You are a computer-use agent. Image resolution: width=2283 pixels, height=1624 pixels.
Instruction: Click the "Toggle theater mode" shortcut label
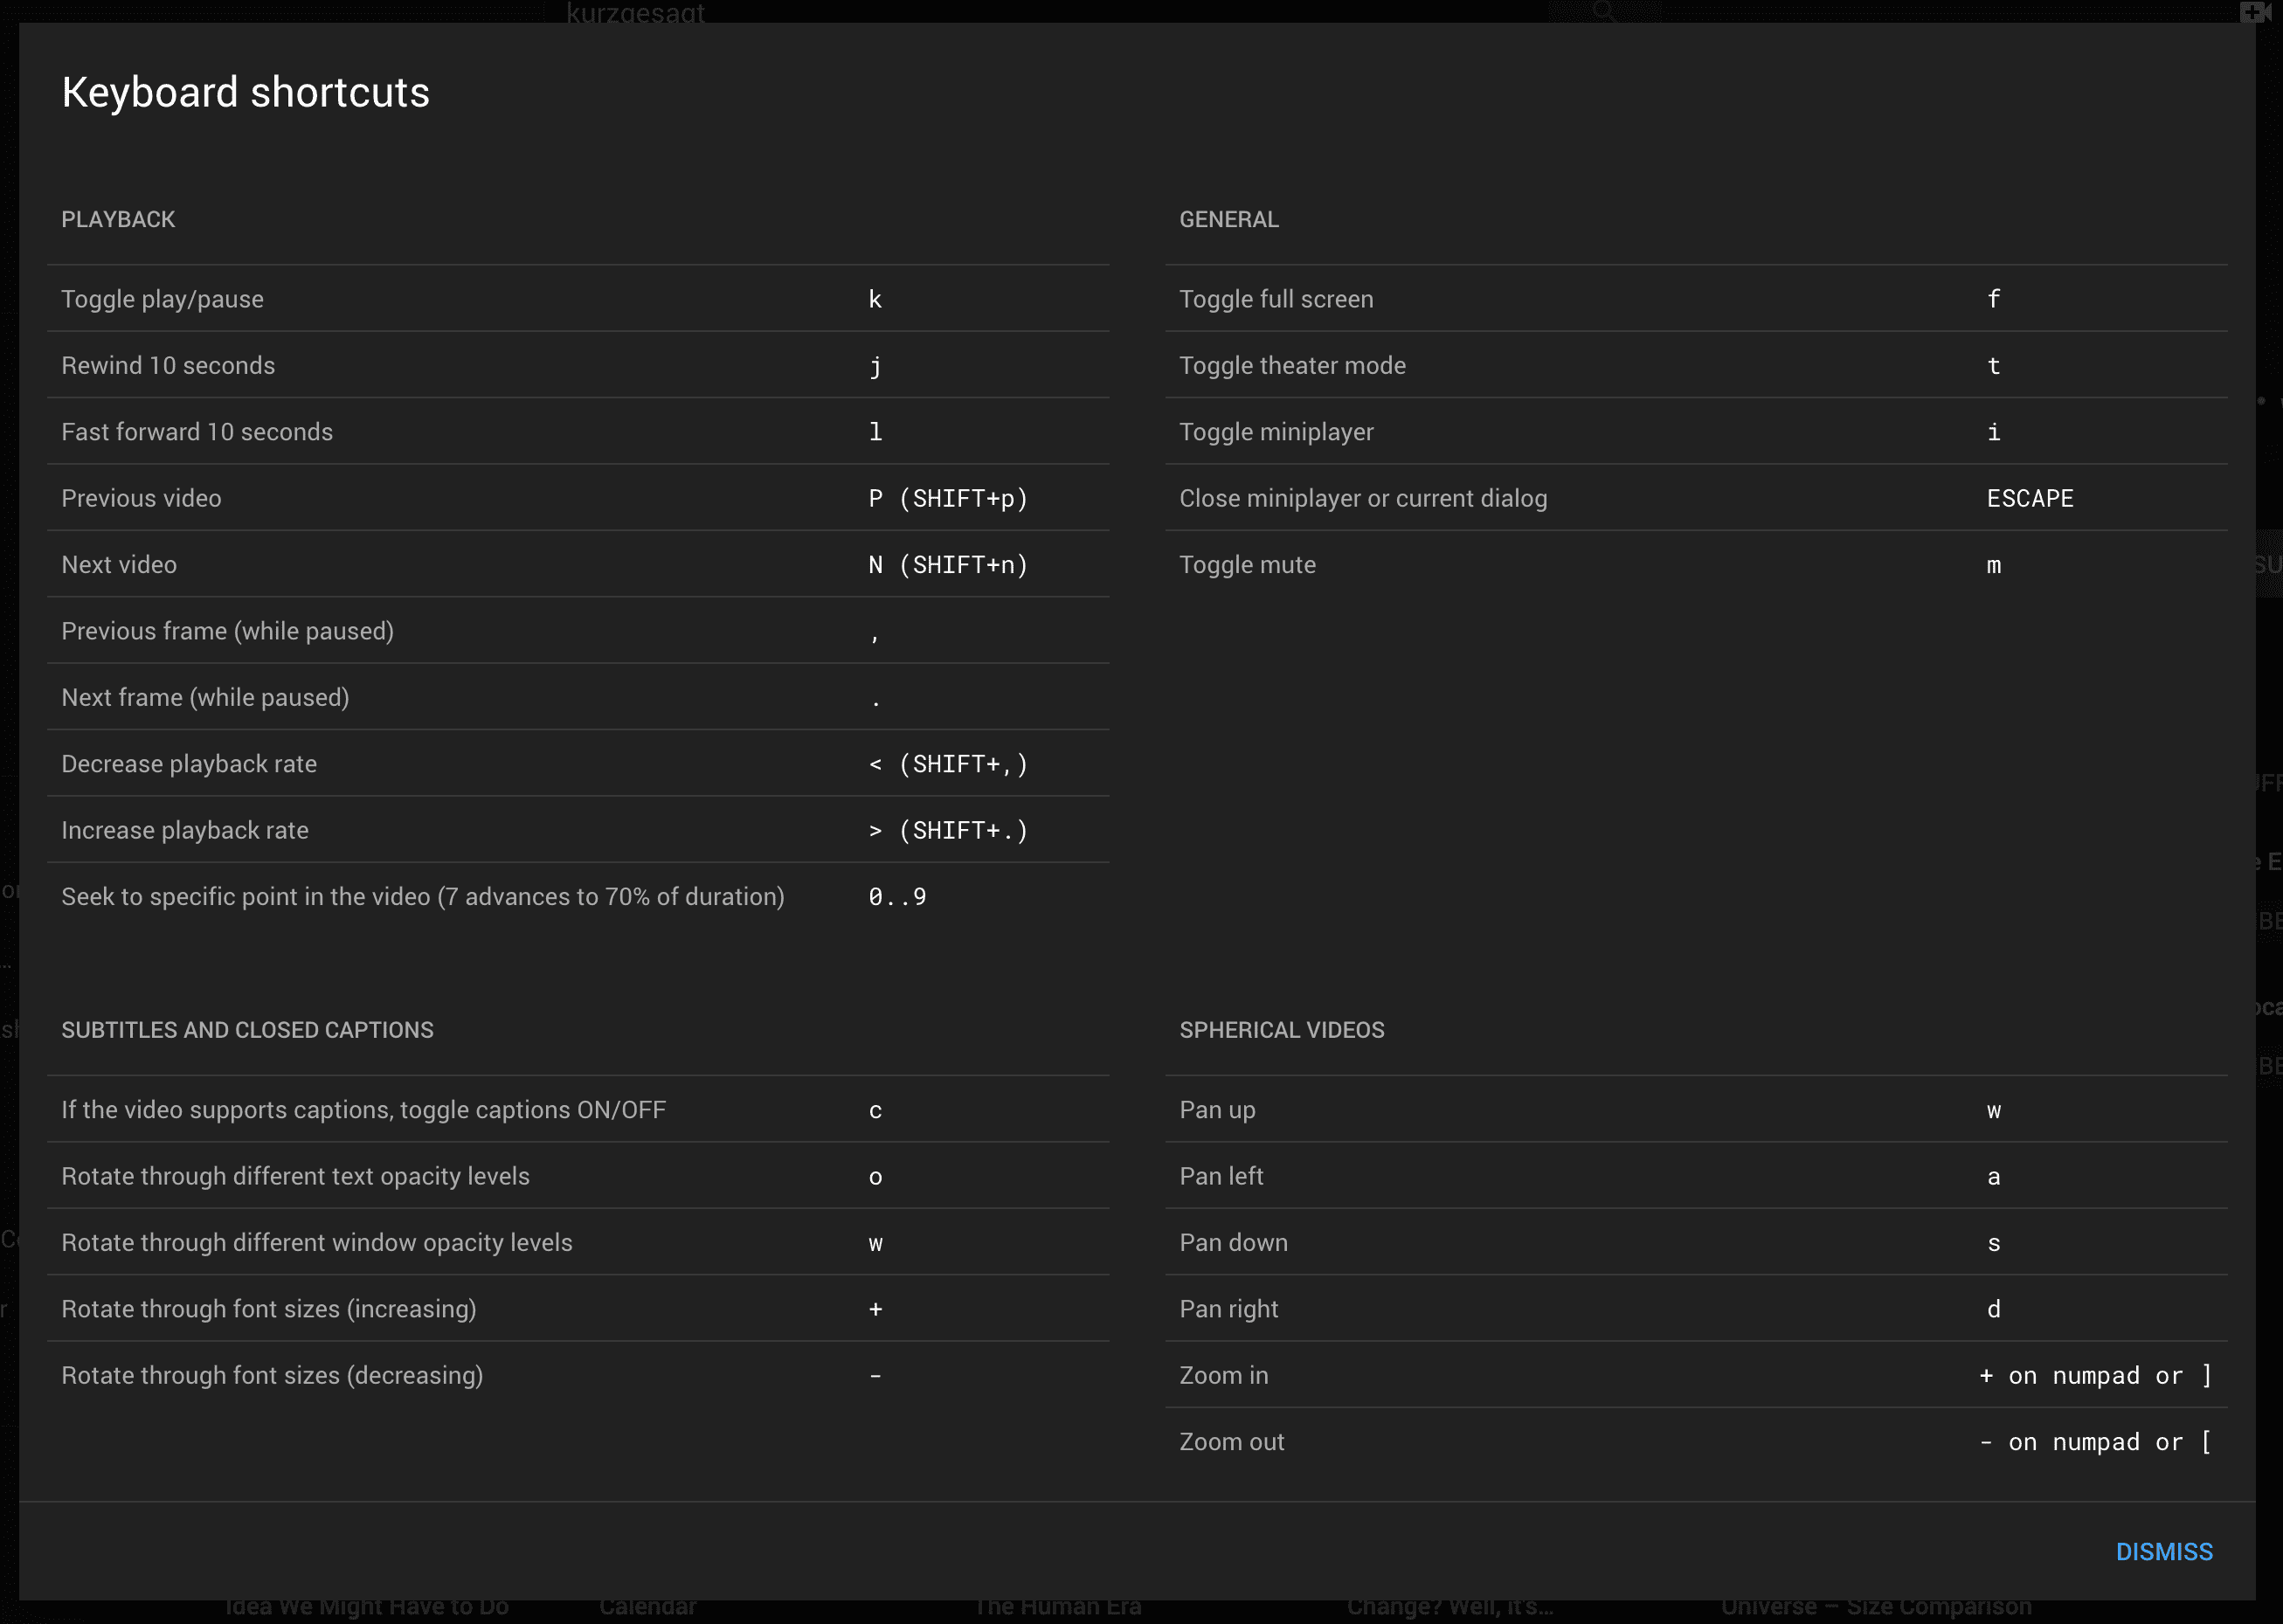coord(1292,366)
